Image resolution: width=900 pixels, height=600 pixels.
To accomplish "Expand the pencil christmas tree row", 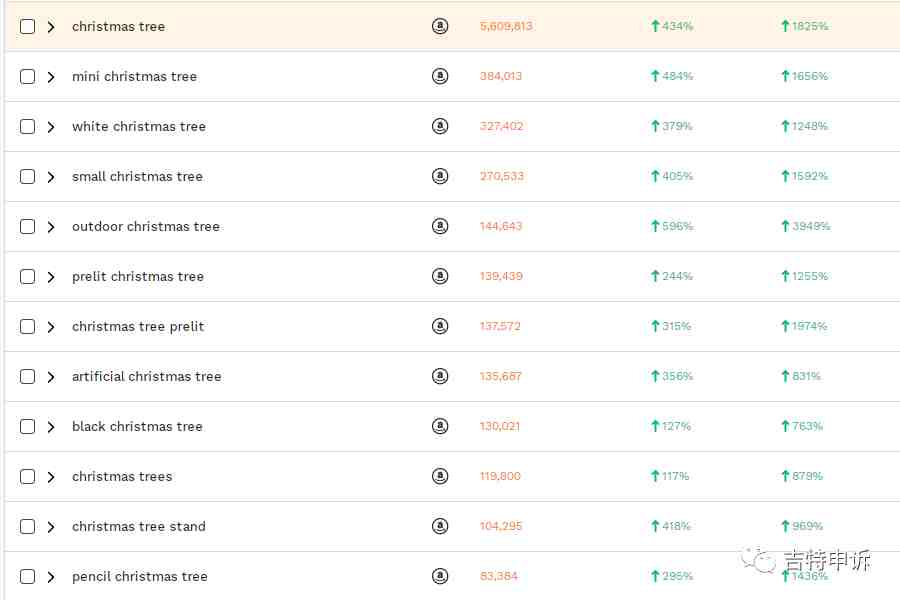I will point(51,576).
